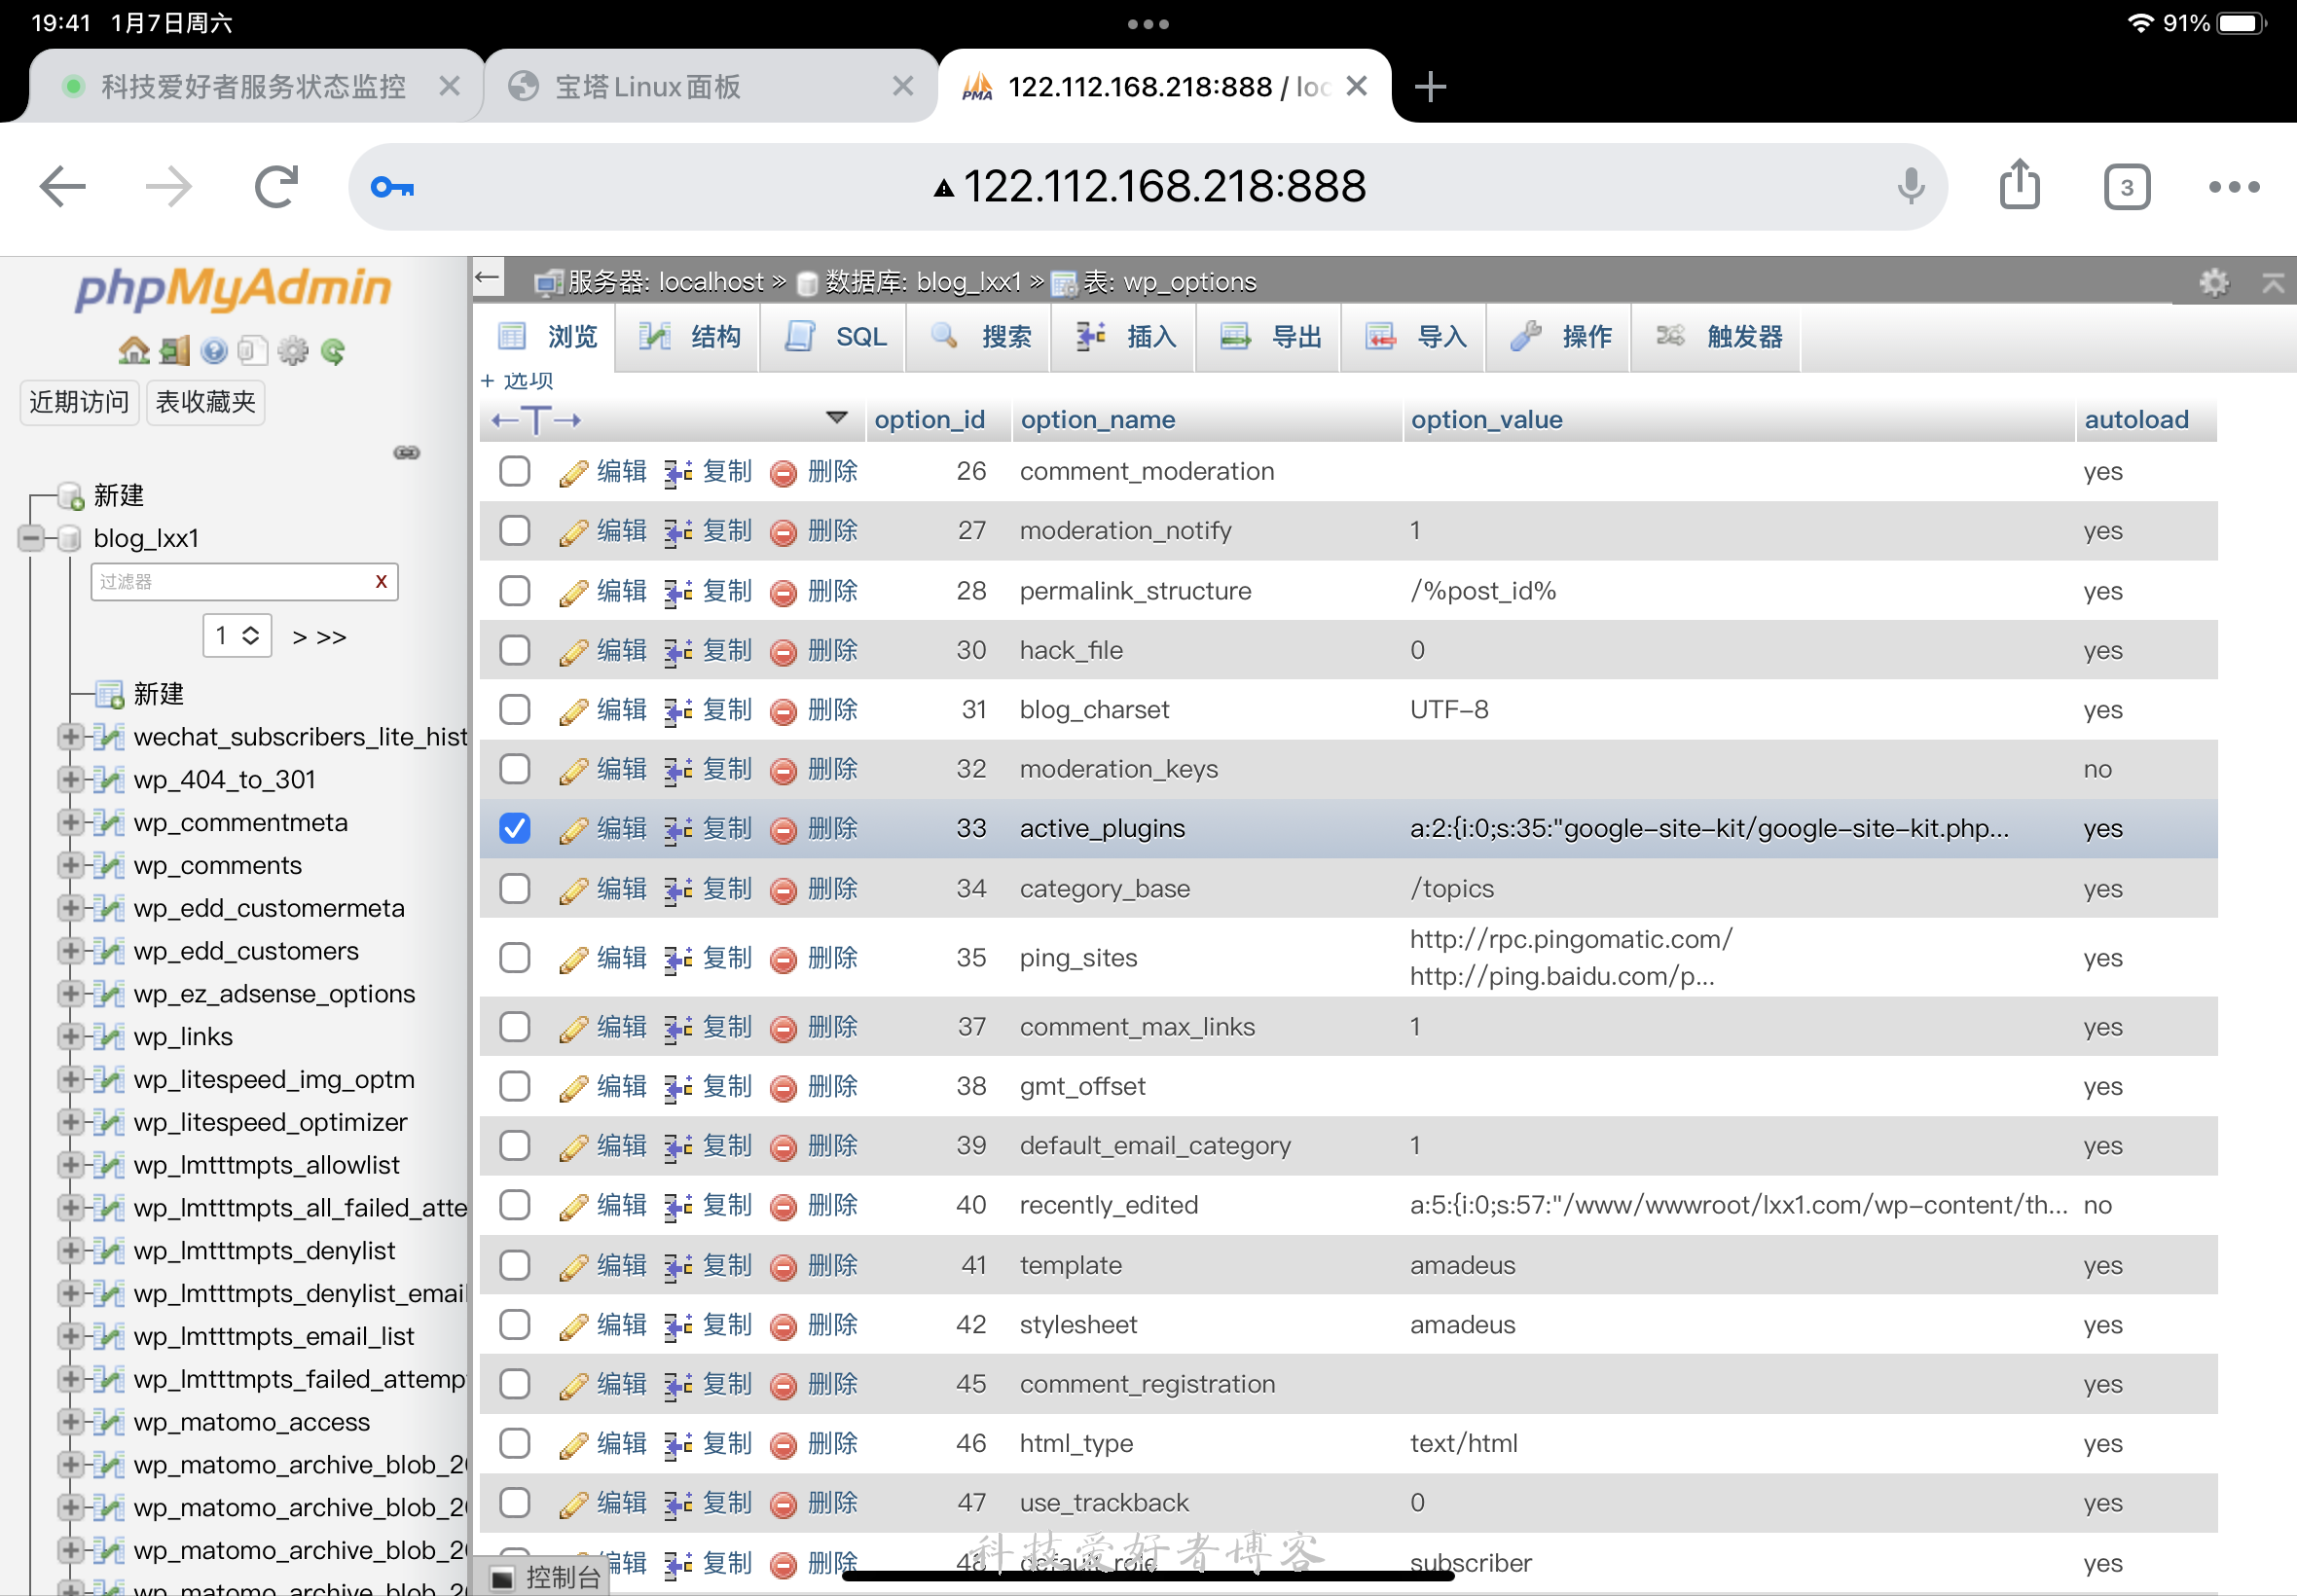Viewport: 2297px width, 1596px height.
Task: Click the red delete icon for permalink_structure
Action: 784,593
